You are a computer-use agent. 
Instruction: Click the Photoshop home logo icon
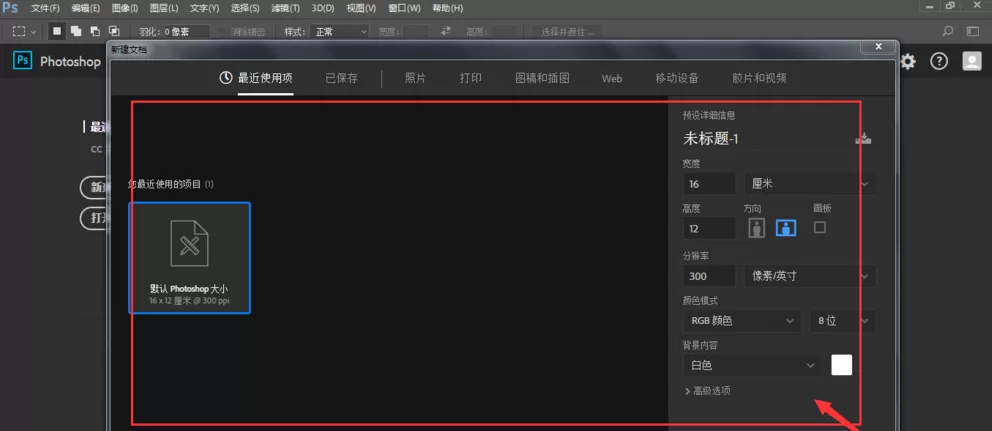(23, 61)
